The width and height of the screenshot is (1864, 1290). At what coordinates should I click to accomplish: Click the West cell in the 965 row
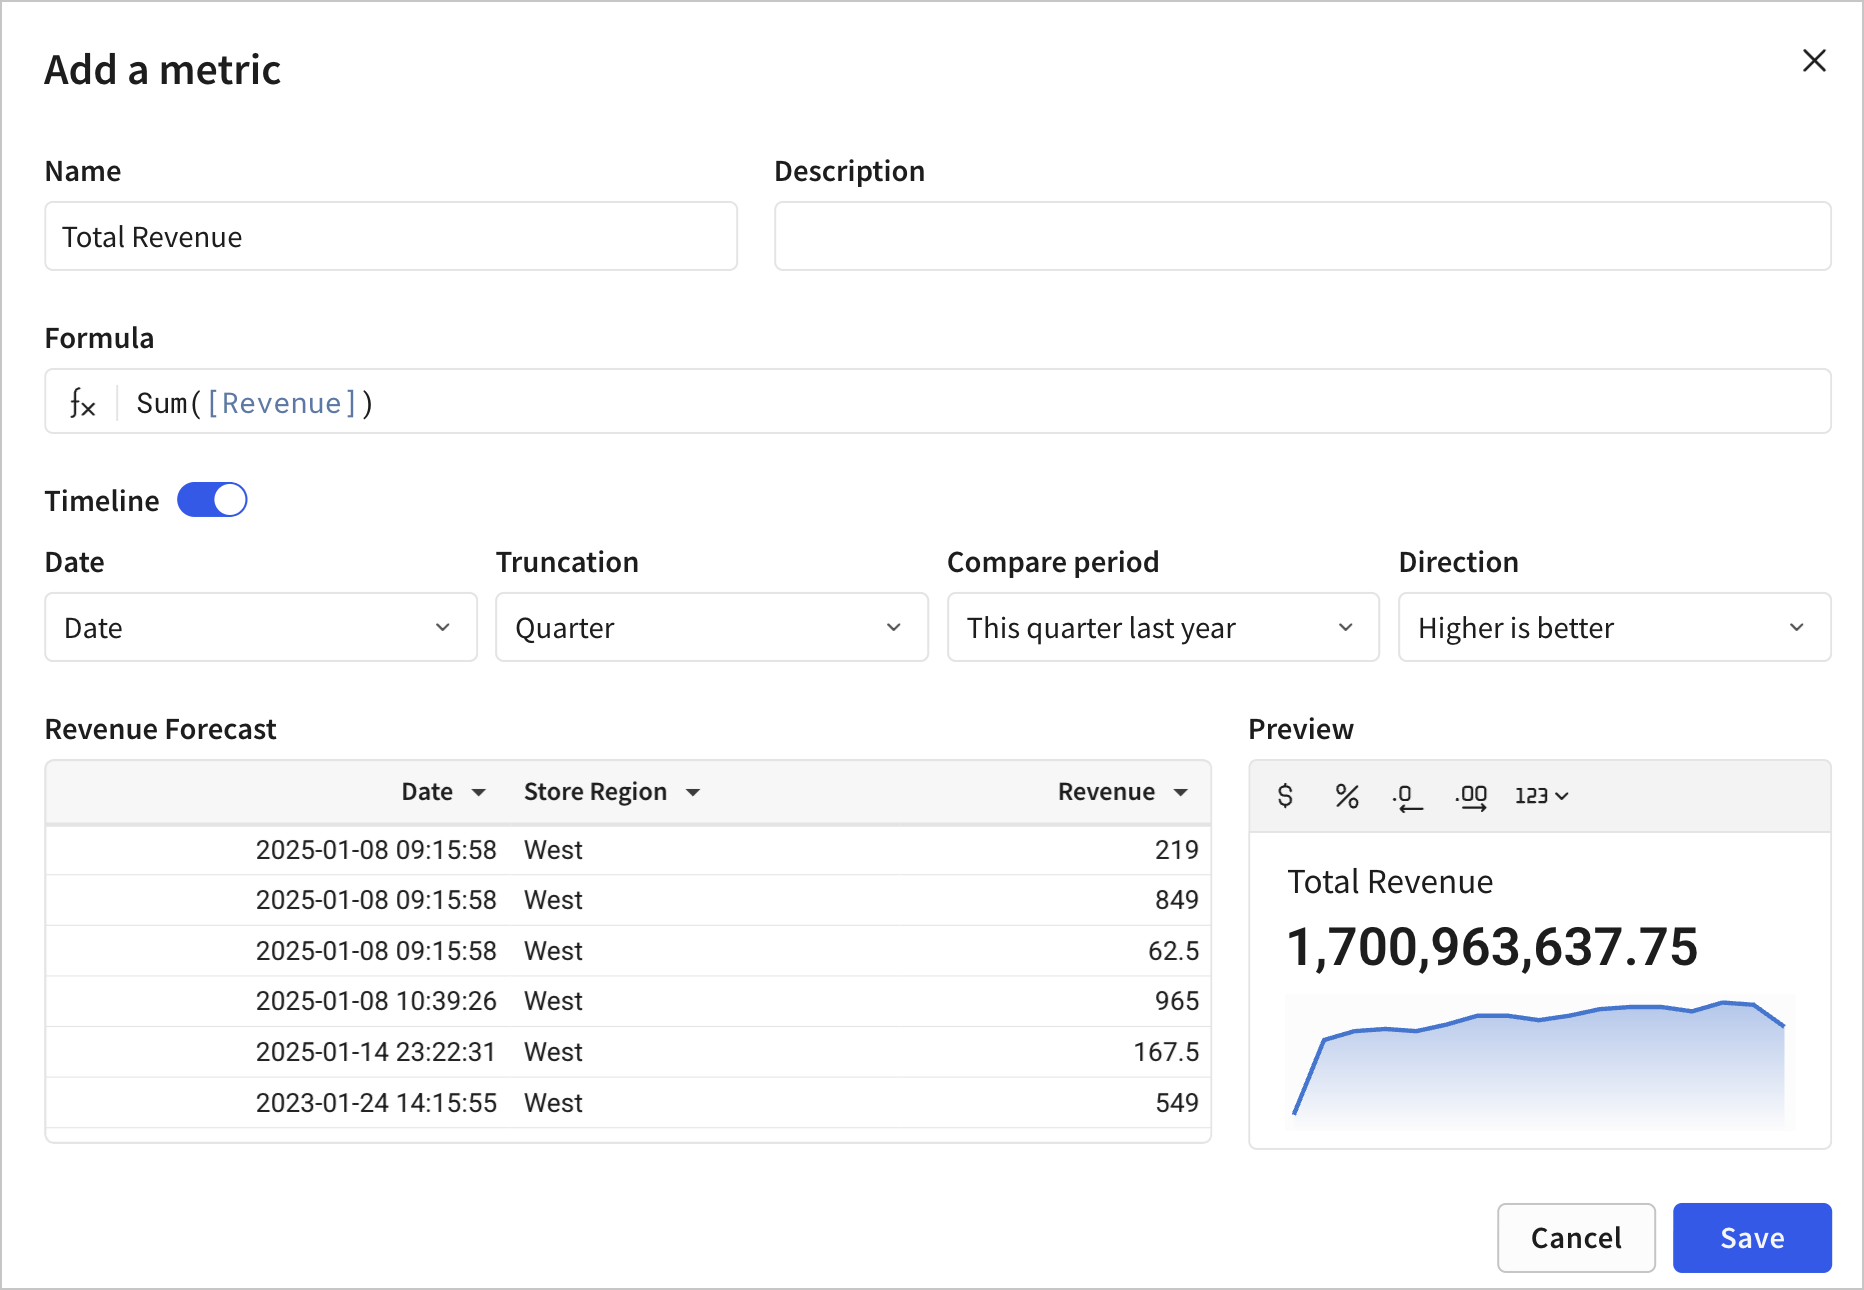(x=553, y=1001)
